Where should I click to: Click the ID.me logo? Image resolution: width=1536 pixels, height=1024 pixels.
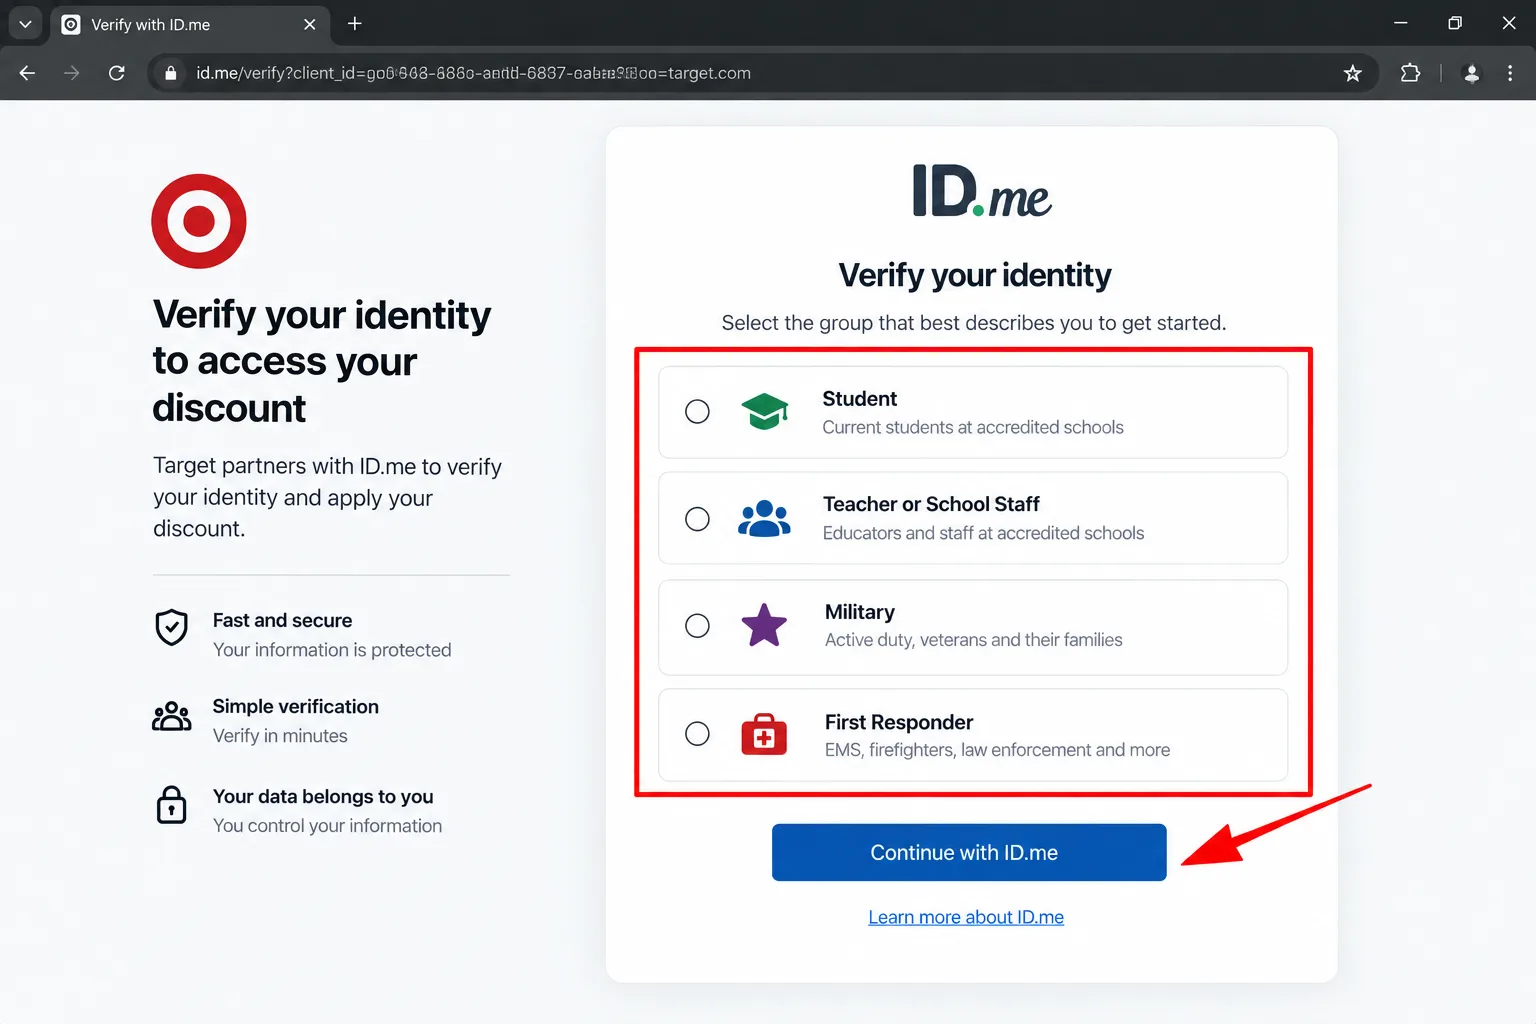pyautogui.click(x=982, y=191)
